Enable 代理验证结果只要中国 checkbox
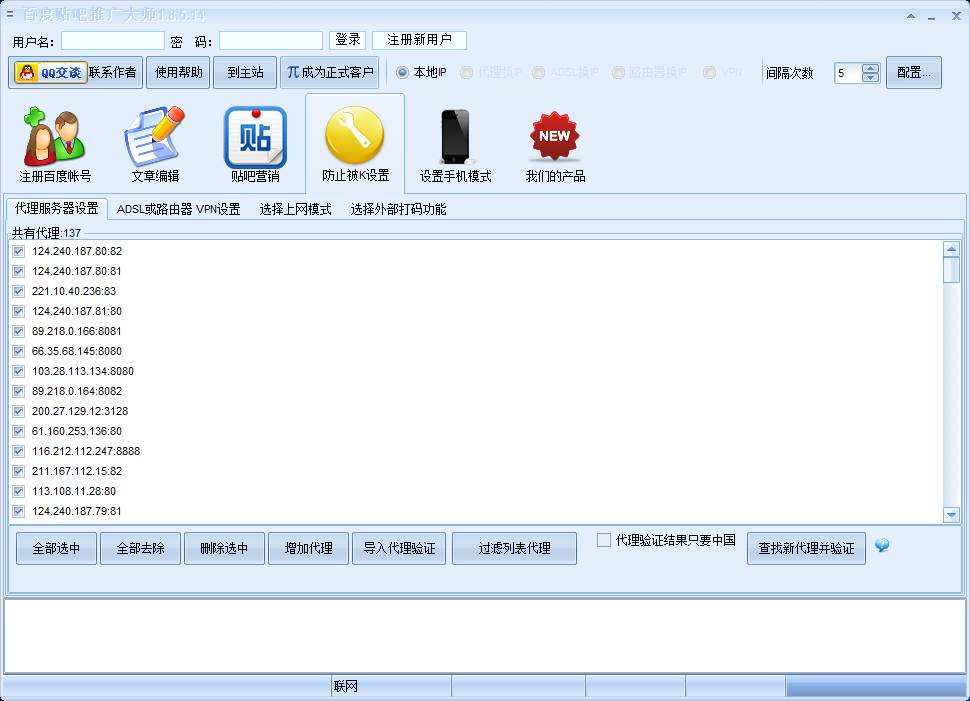 [x=604, y=540]
